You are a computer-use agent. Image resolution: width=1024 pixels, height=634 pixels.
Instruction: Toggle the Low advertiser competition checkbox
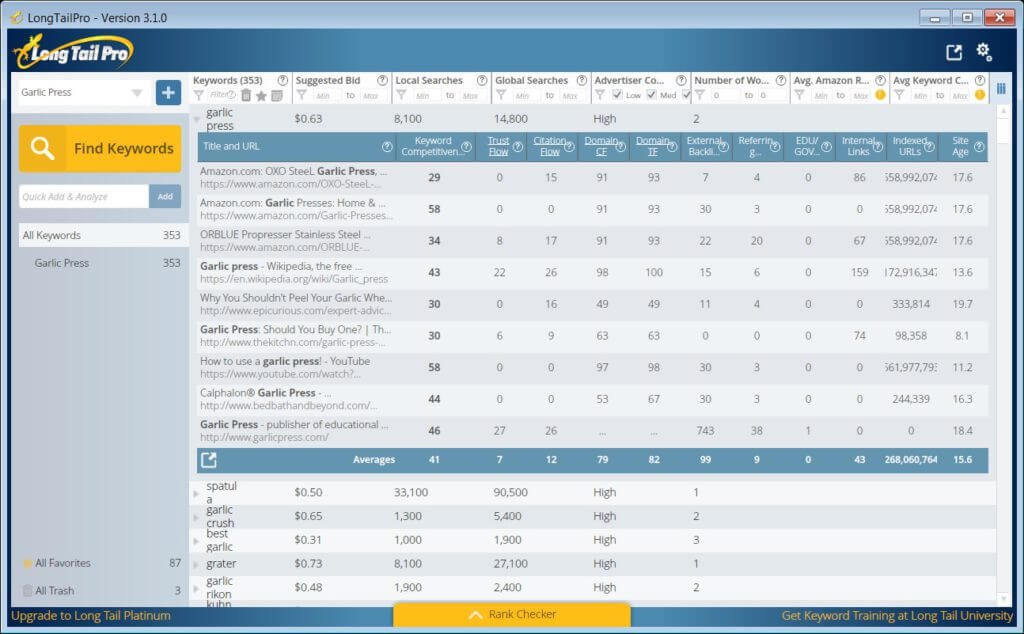point(617,95)
